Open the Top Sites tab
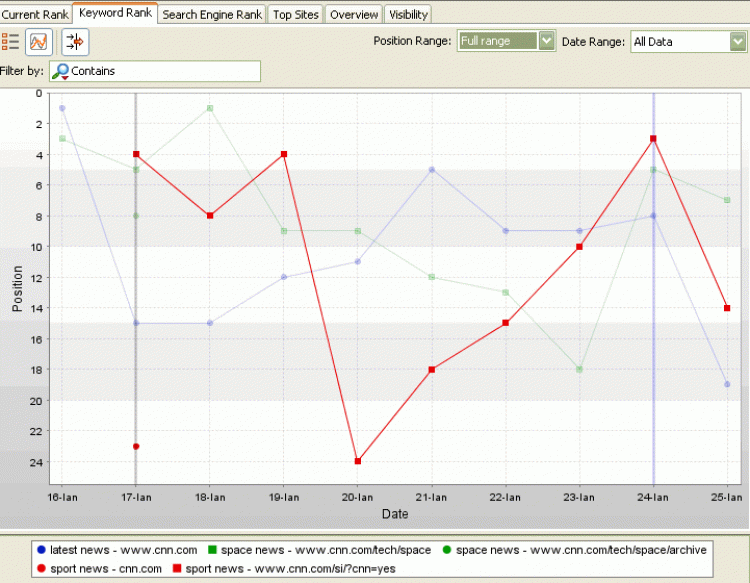750x583 pixels. (296, 14)
